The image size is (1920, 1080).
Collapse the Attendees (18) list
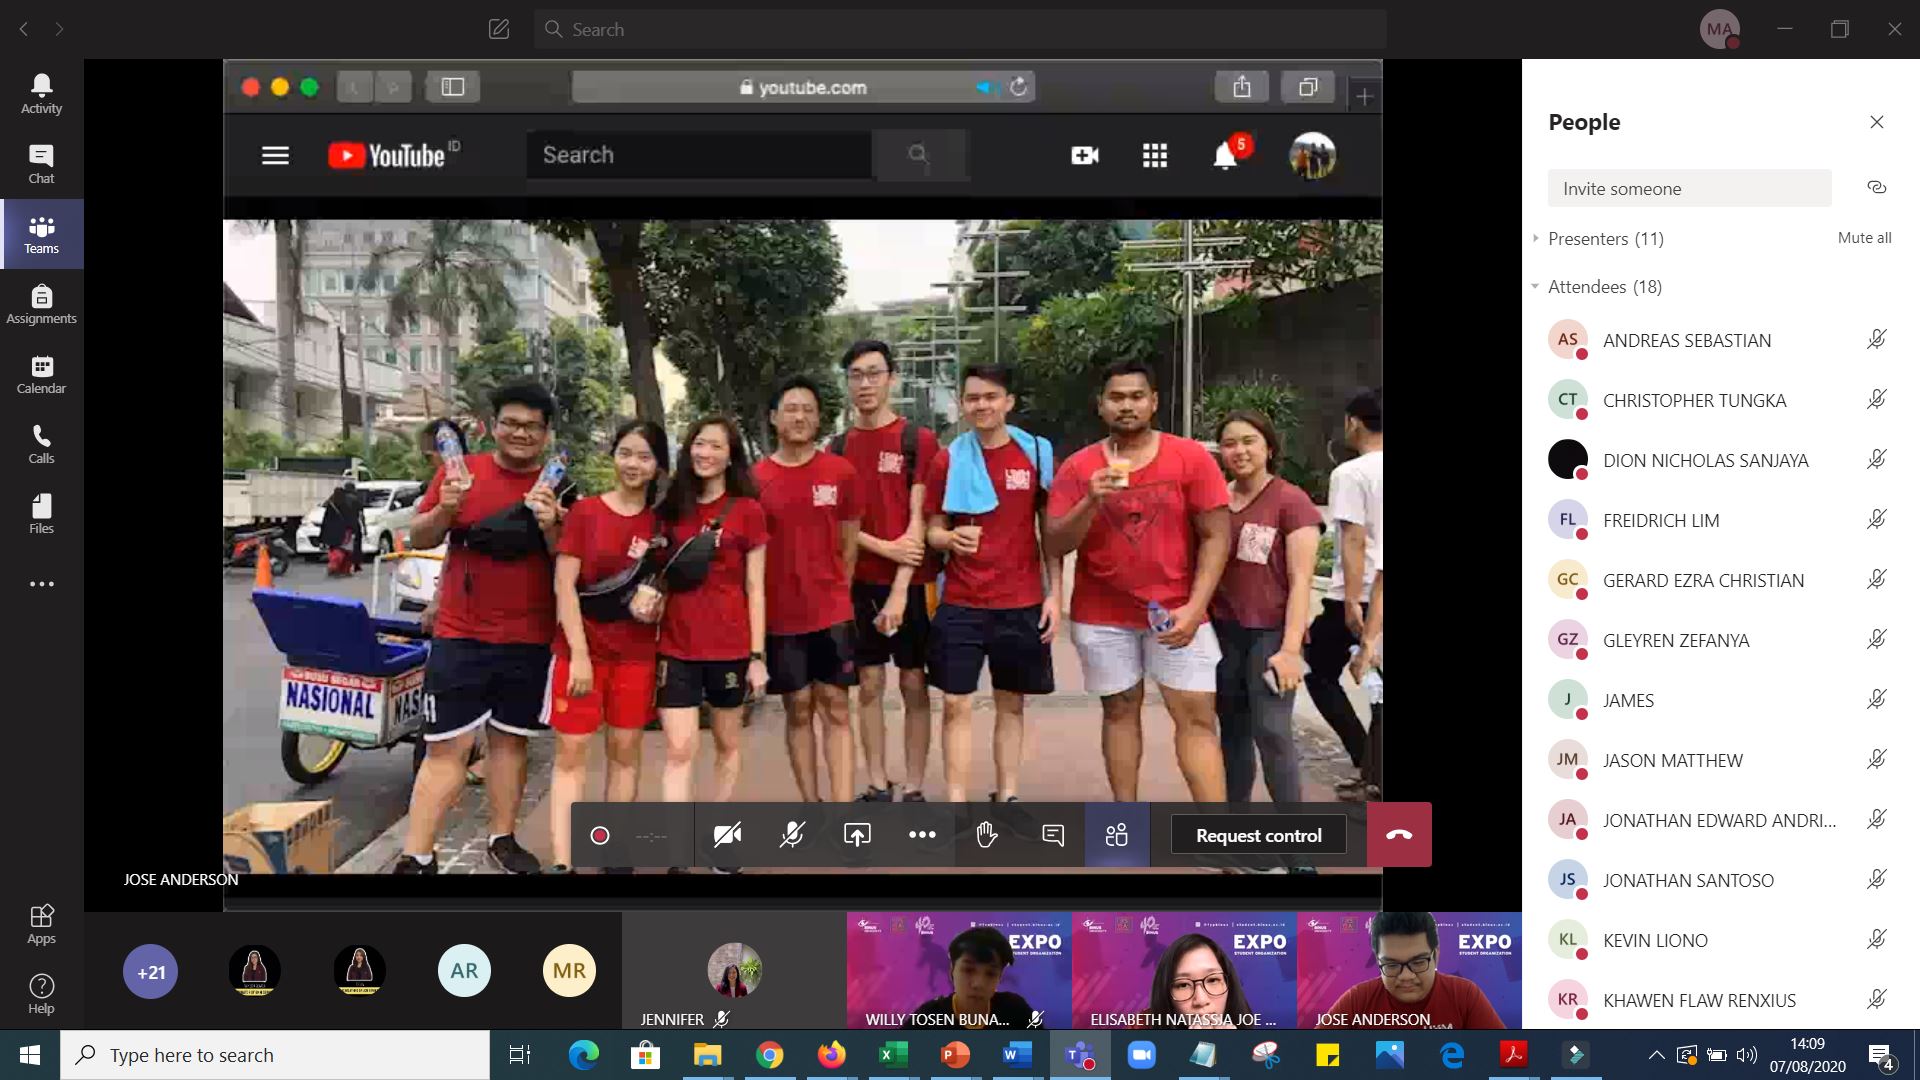click(1536, 287)
